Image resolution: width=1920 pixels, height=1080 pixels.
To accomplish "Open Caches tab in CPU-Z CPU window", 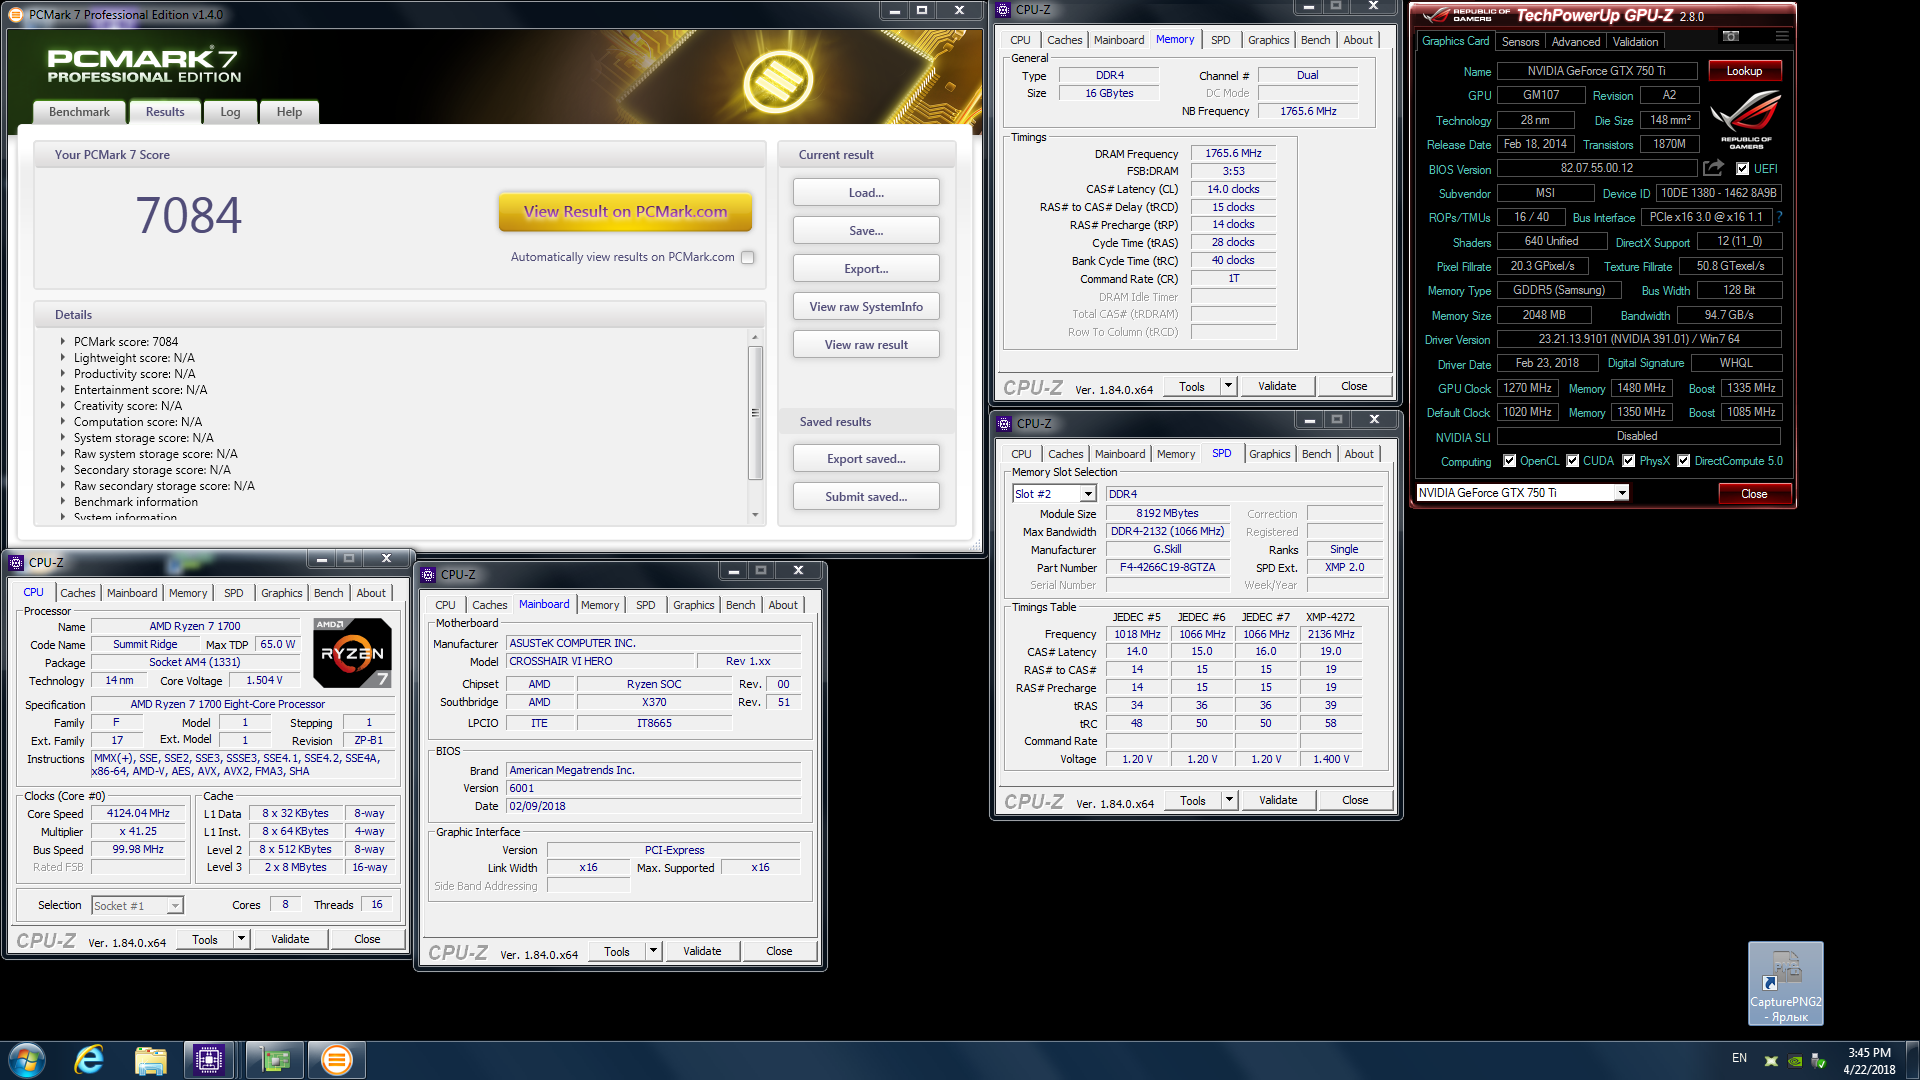I will 77,593.
